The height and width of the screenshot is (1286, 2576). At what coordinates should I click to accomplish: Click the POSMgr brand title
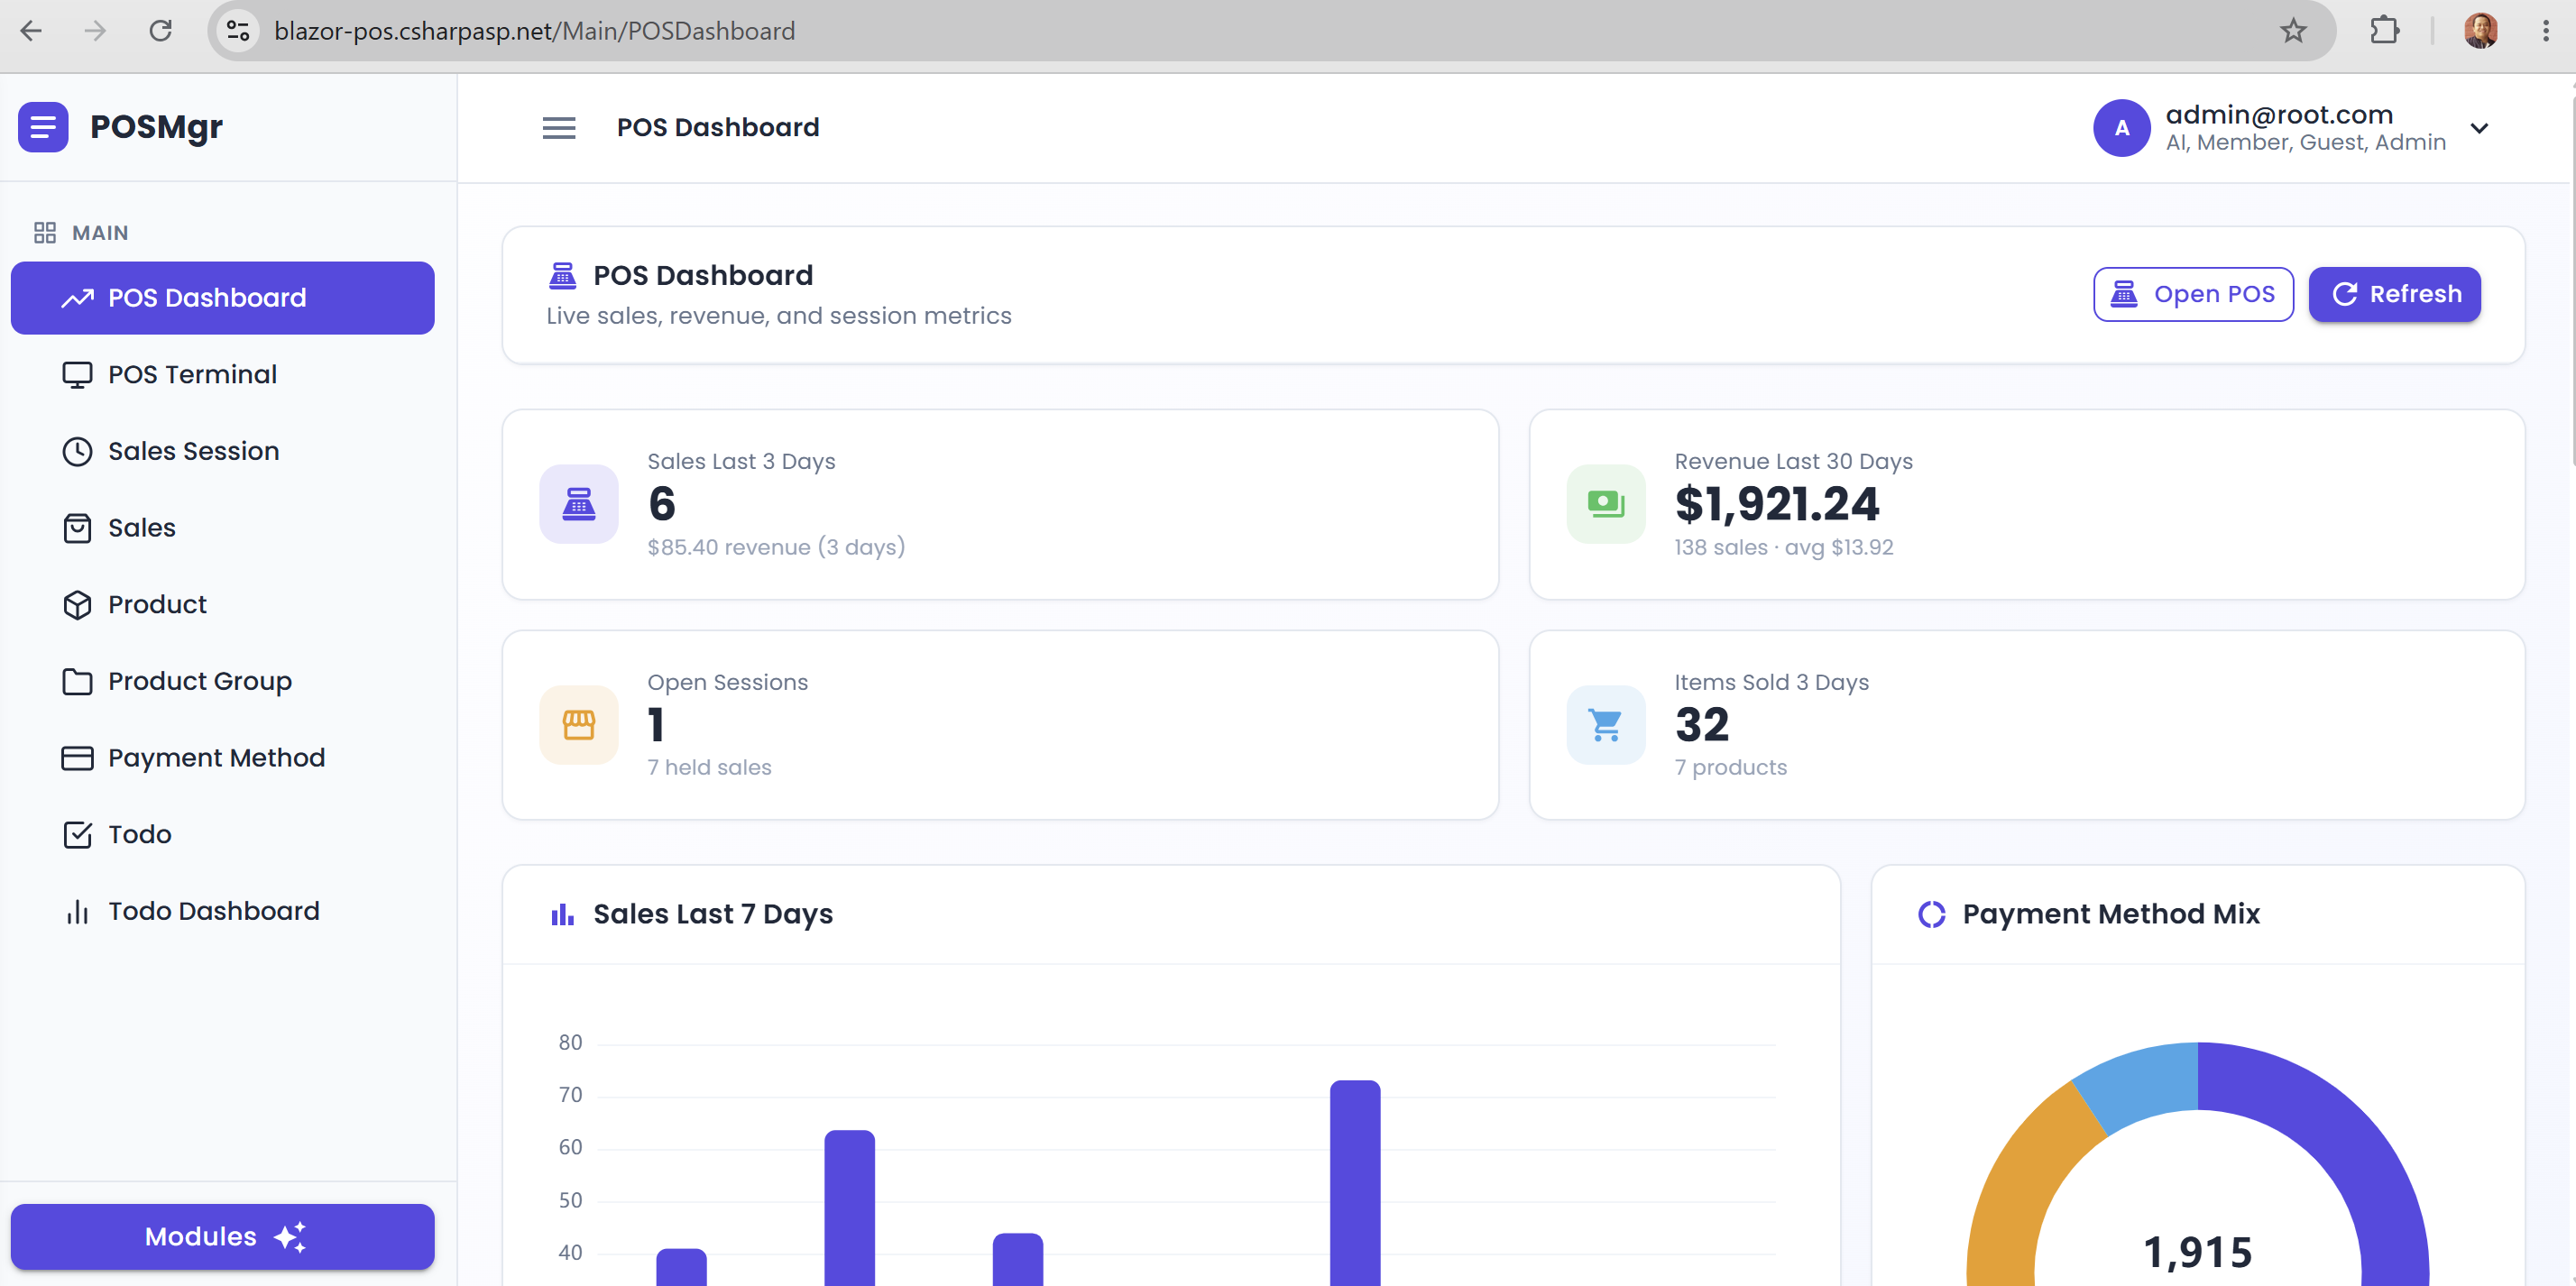click(x=156, y=127)
